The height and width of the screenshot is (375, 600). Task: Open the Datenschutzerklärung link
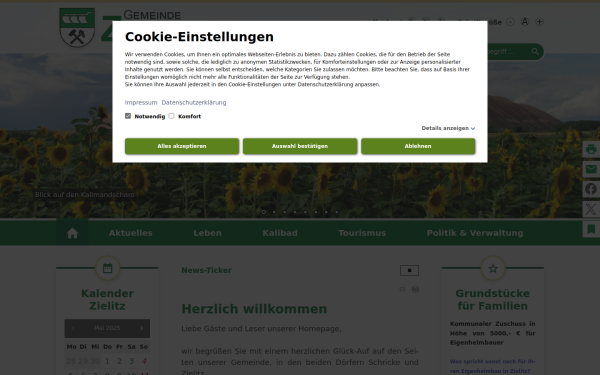[x=194, y=103]
